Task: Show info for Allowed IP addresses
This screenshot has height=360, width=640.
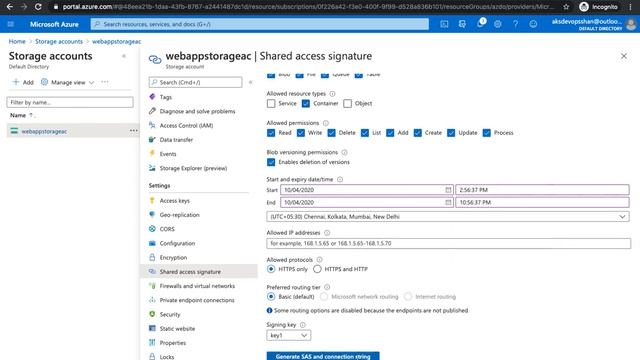Action: coord(327,233)
